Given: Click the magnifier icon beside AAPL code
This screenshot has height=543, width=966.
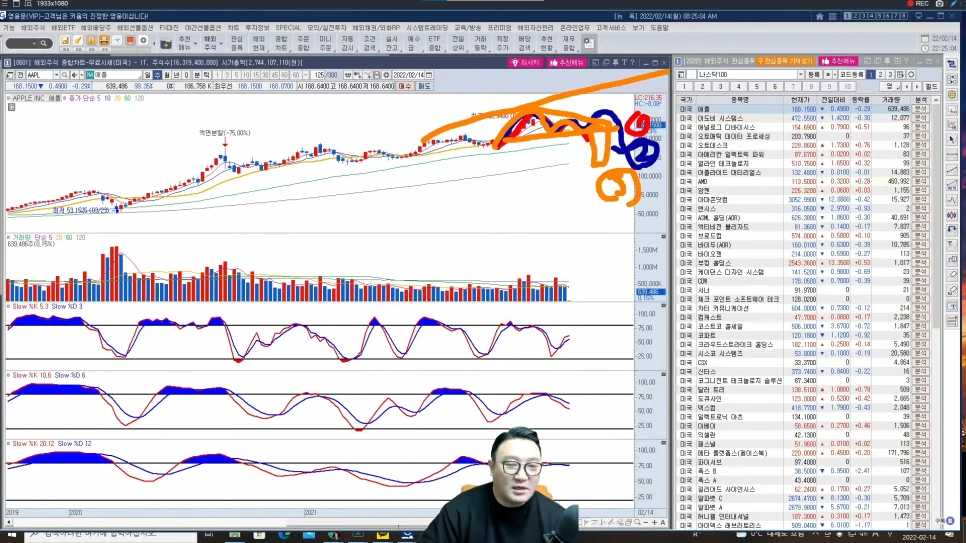Looking at the screenshot, I should [65, 75].
